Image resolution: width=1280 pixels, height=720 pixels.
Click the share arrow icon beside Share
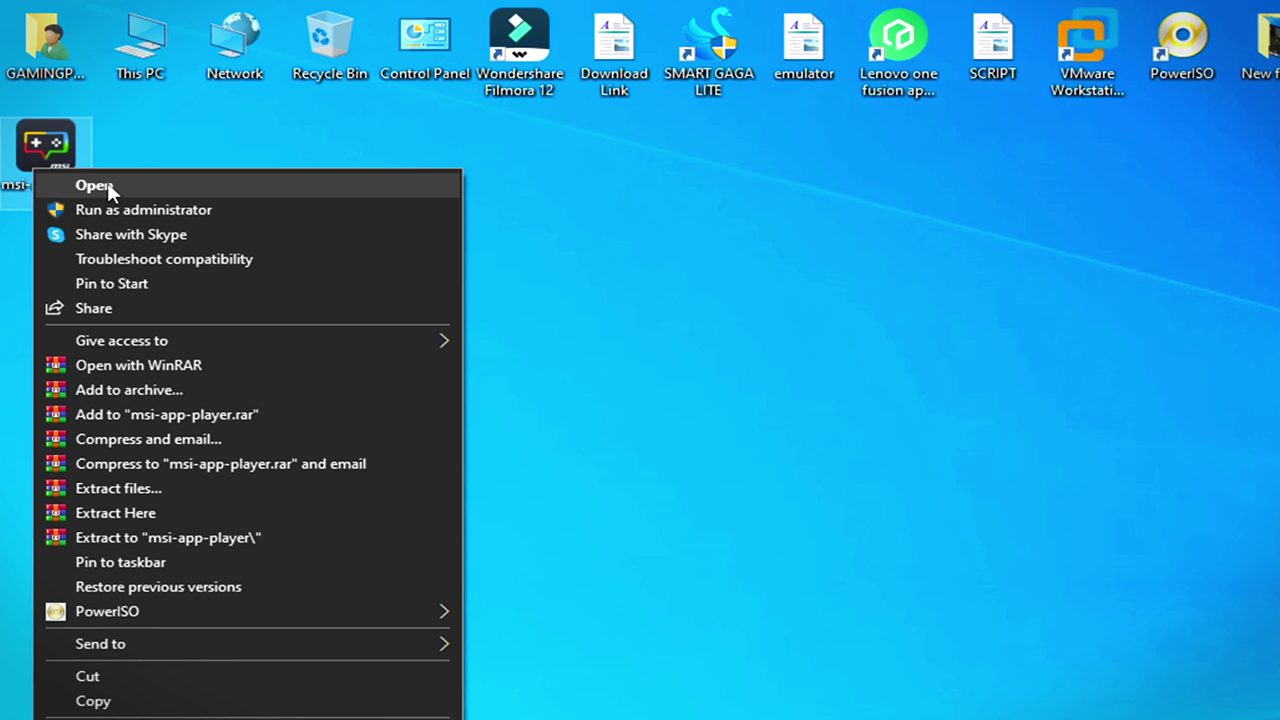coord(56,308)
